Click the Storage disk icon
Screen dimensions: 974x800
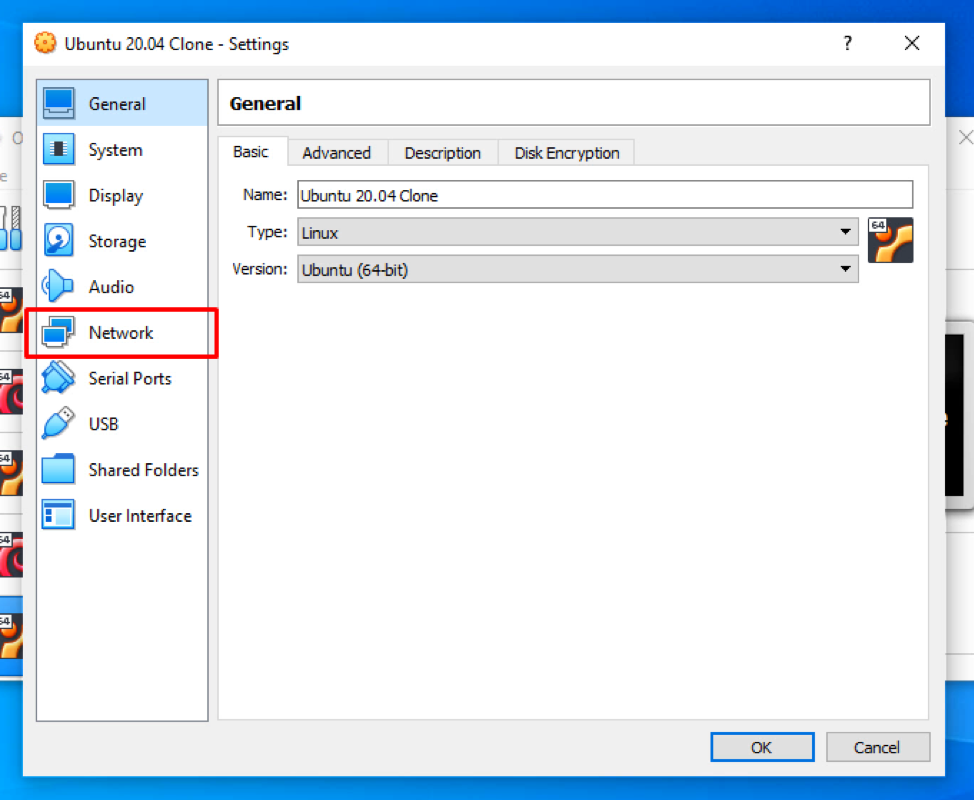[59, 240]
